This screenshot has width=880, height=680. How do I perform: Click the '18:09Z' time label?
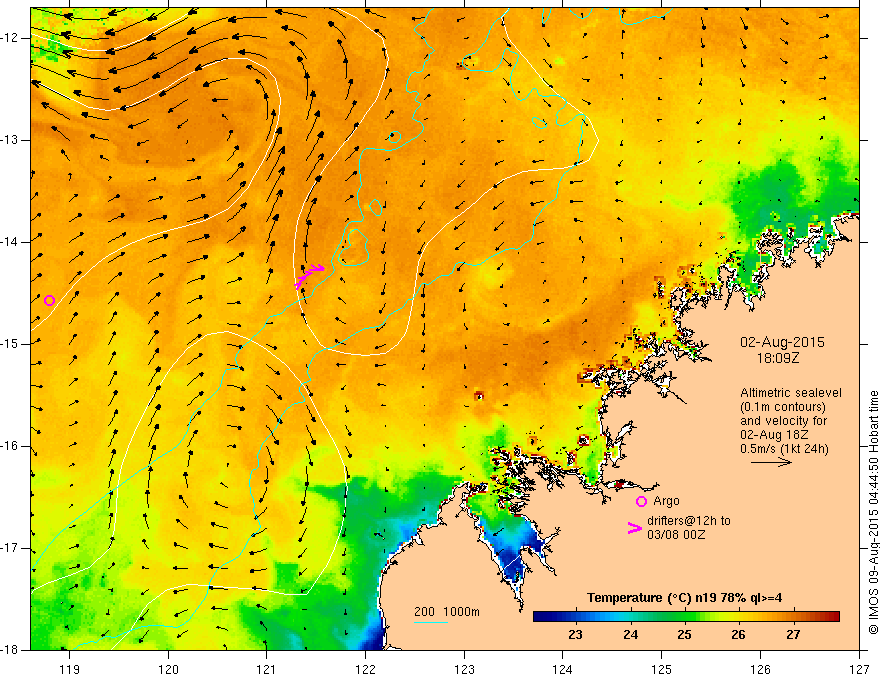[x=778, y=358]
